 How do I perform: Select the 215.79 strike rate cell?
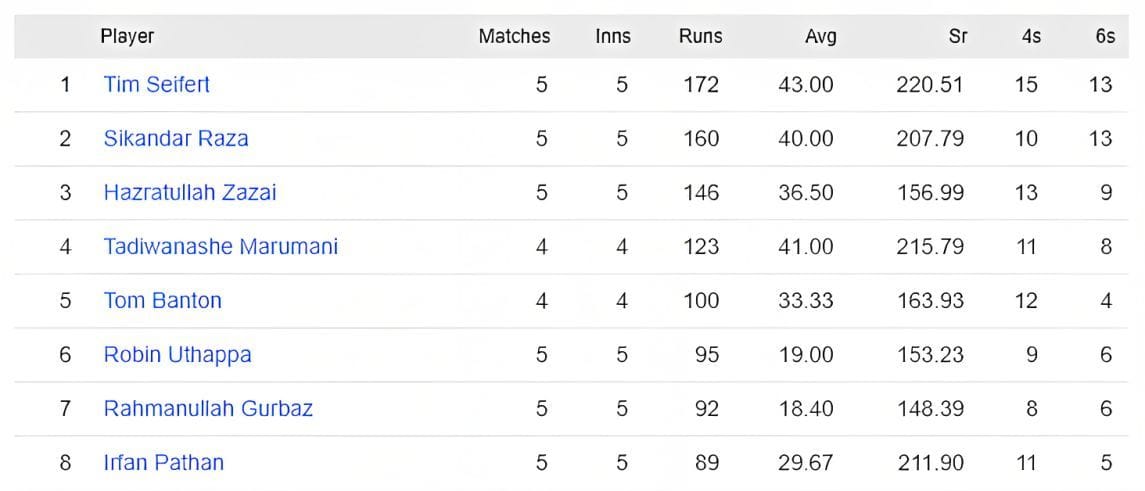930,247
